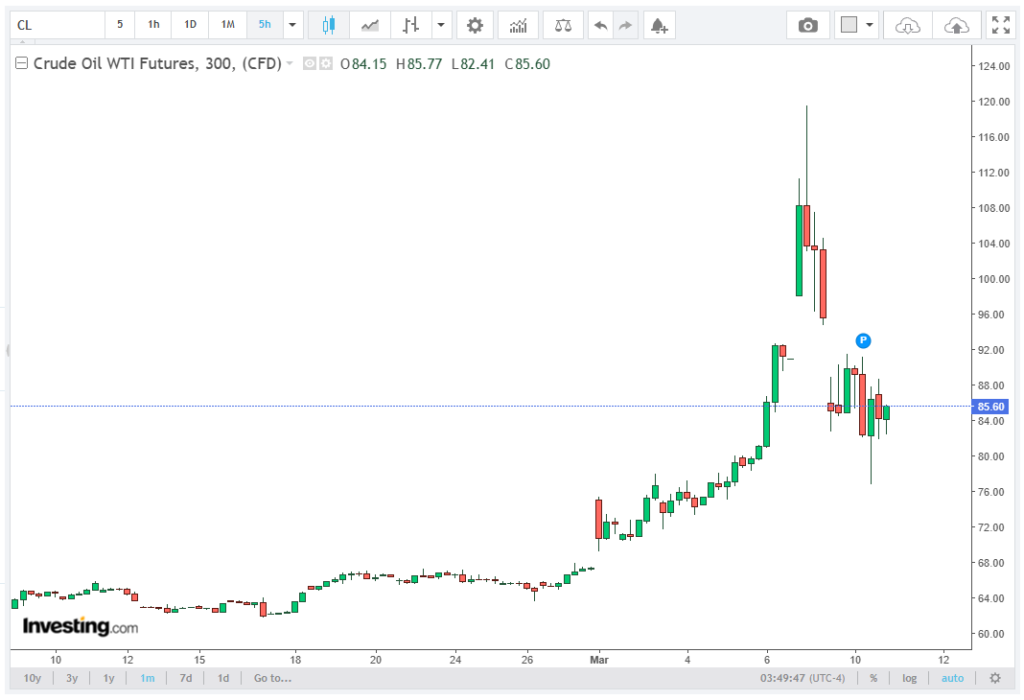Toggle the log scale option
The width and height of the screenshot is (1024, 700).
pos(909,678)
